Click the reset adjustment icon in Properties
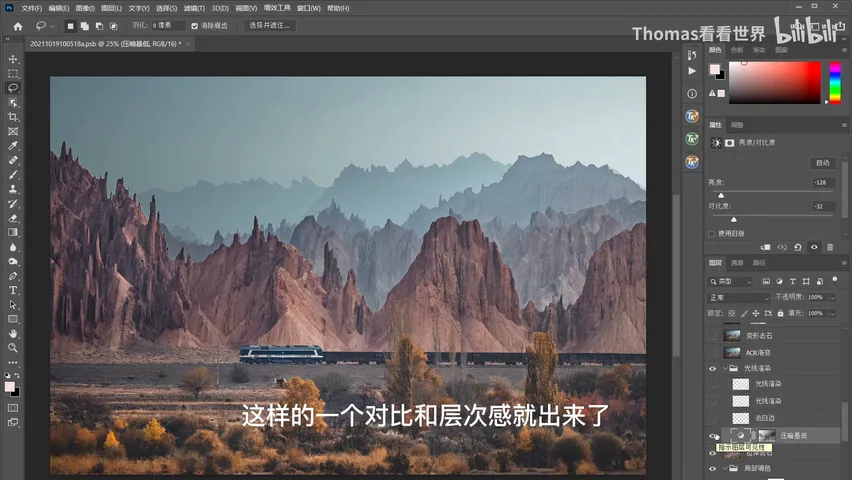The height and width of the screenshot is (480, 852). pyautogui.click(x=798, y=247)
